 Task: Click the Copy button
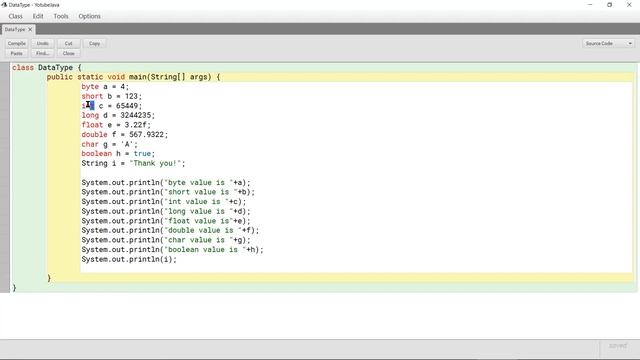[94, 43]
